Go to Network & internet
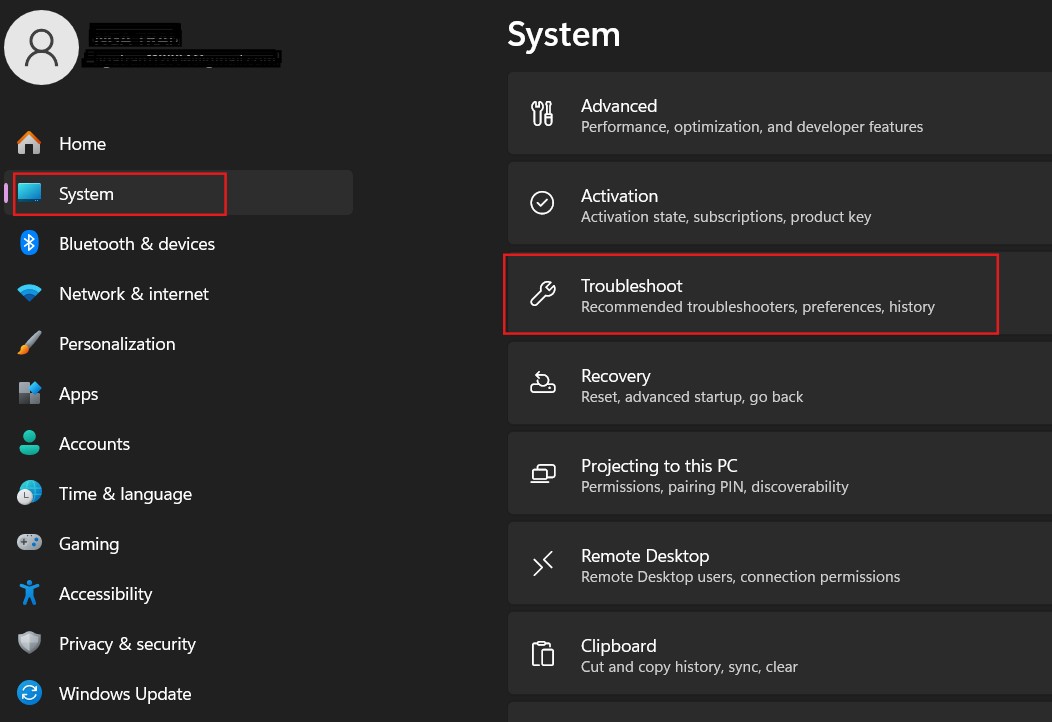The height and width of the screenshot is (722, 1052). tap(178, 293)
